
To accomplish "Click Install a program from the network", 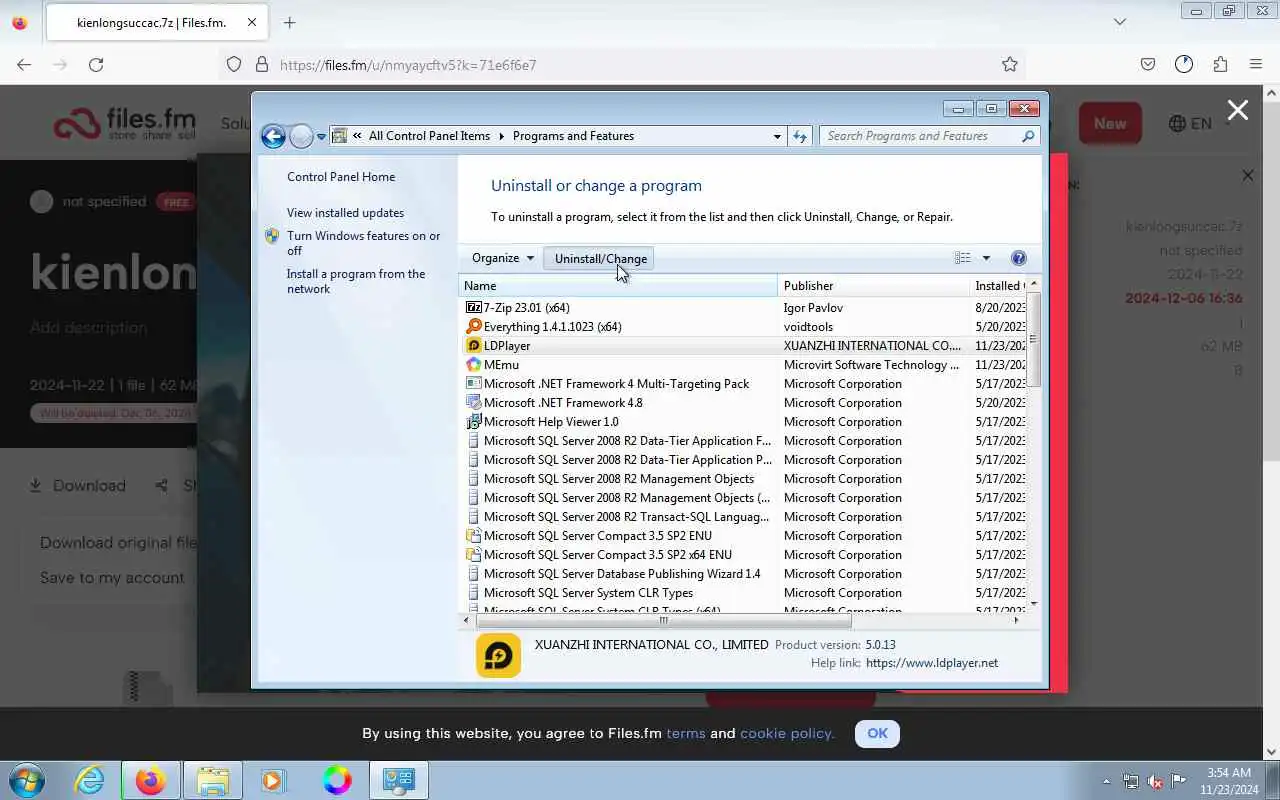I will tap(356, 281).
